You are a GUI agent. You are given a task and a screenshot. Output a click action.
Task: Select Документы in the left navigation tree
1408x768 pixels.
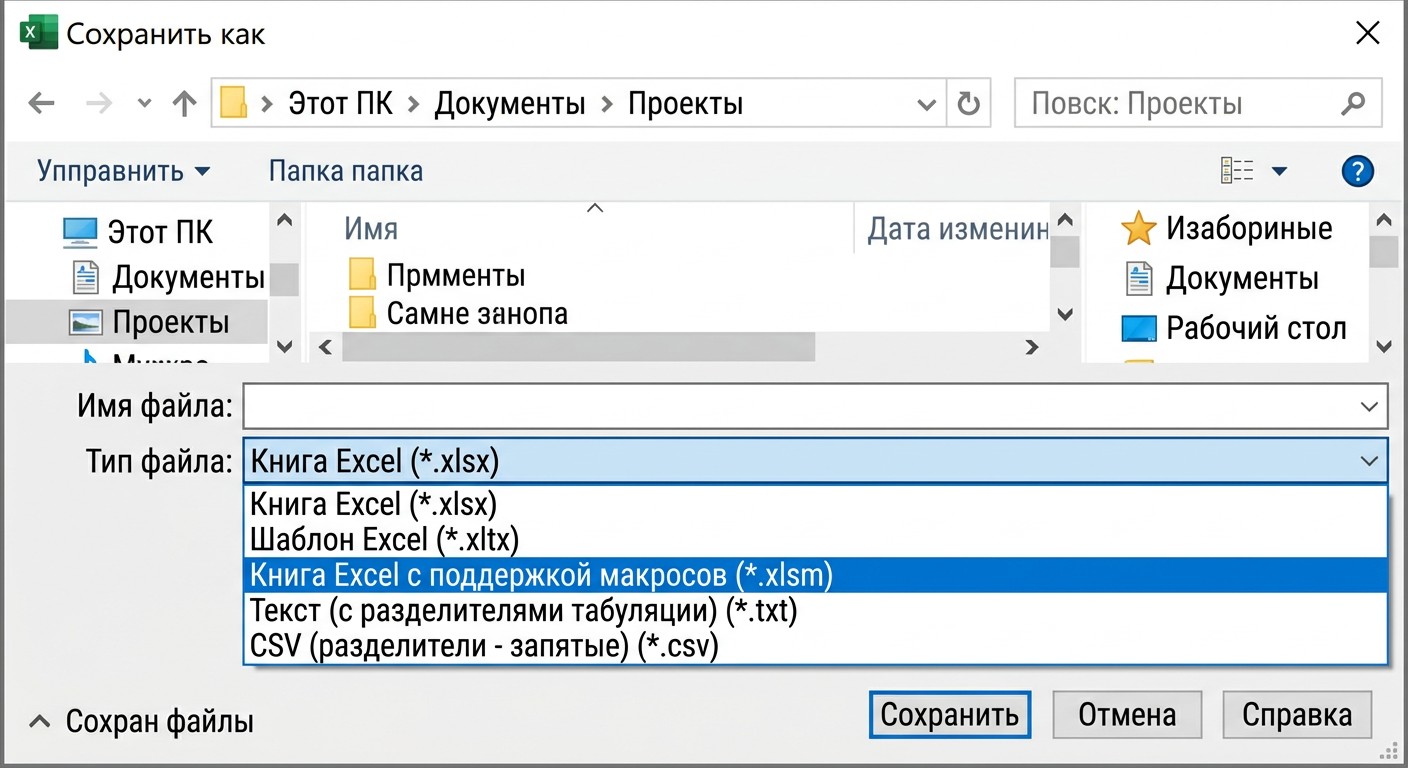[168, 277]
